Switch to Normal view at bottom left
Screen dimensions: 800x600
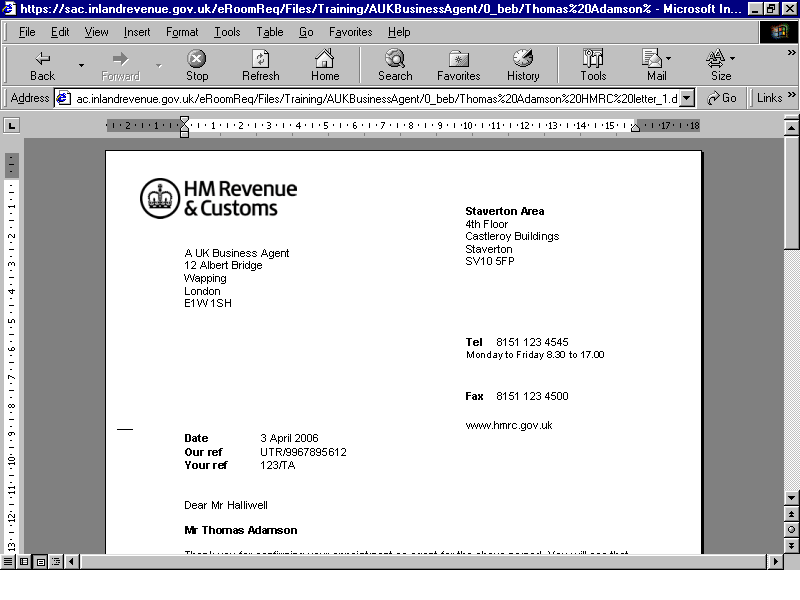pyautogui.click(x=8, y=562)
